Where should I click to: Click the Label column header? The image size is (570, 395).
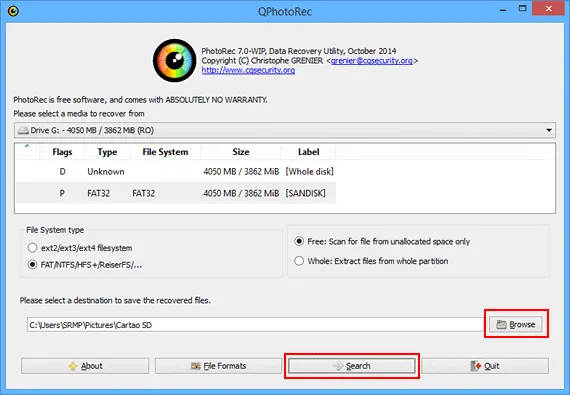[309, 152]
